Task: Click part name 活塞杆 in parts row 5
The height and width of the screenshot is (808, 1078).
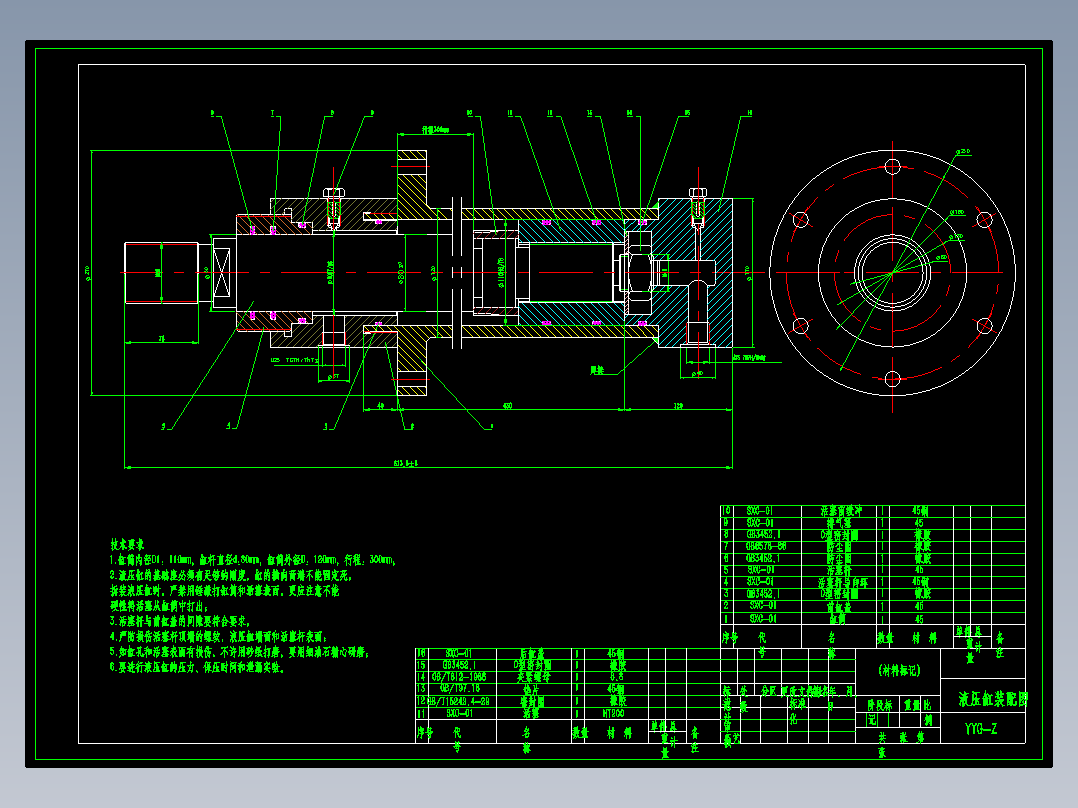Action: (839, 570)
